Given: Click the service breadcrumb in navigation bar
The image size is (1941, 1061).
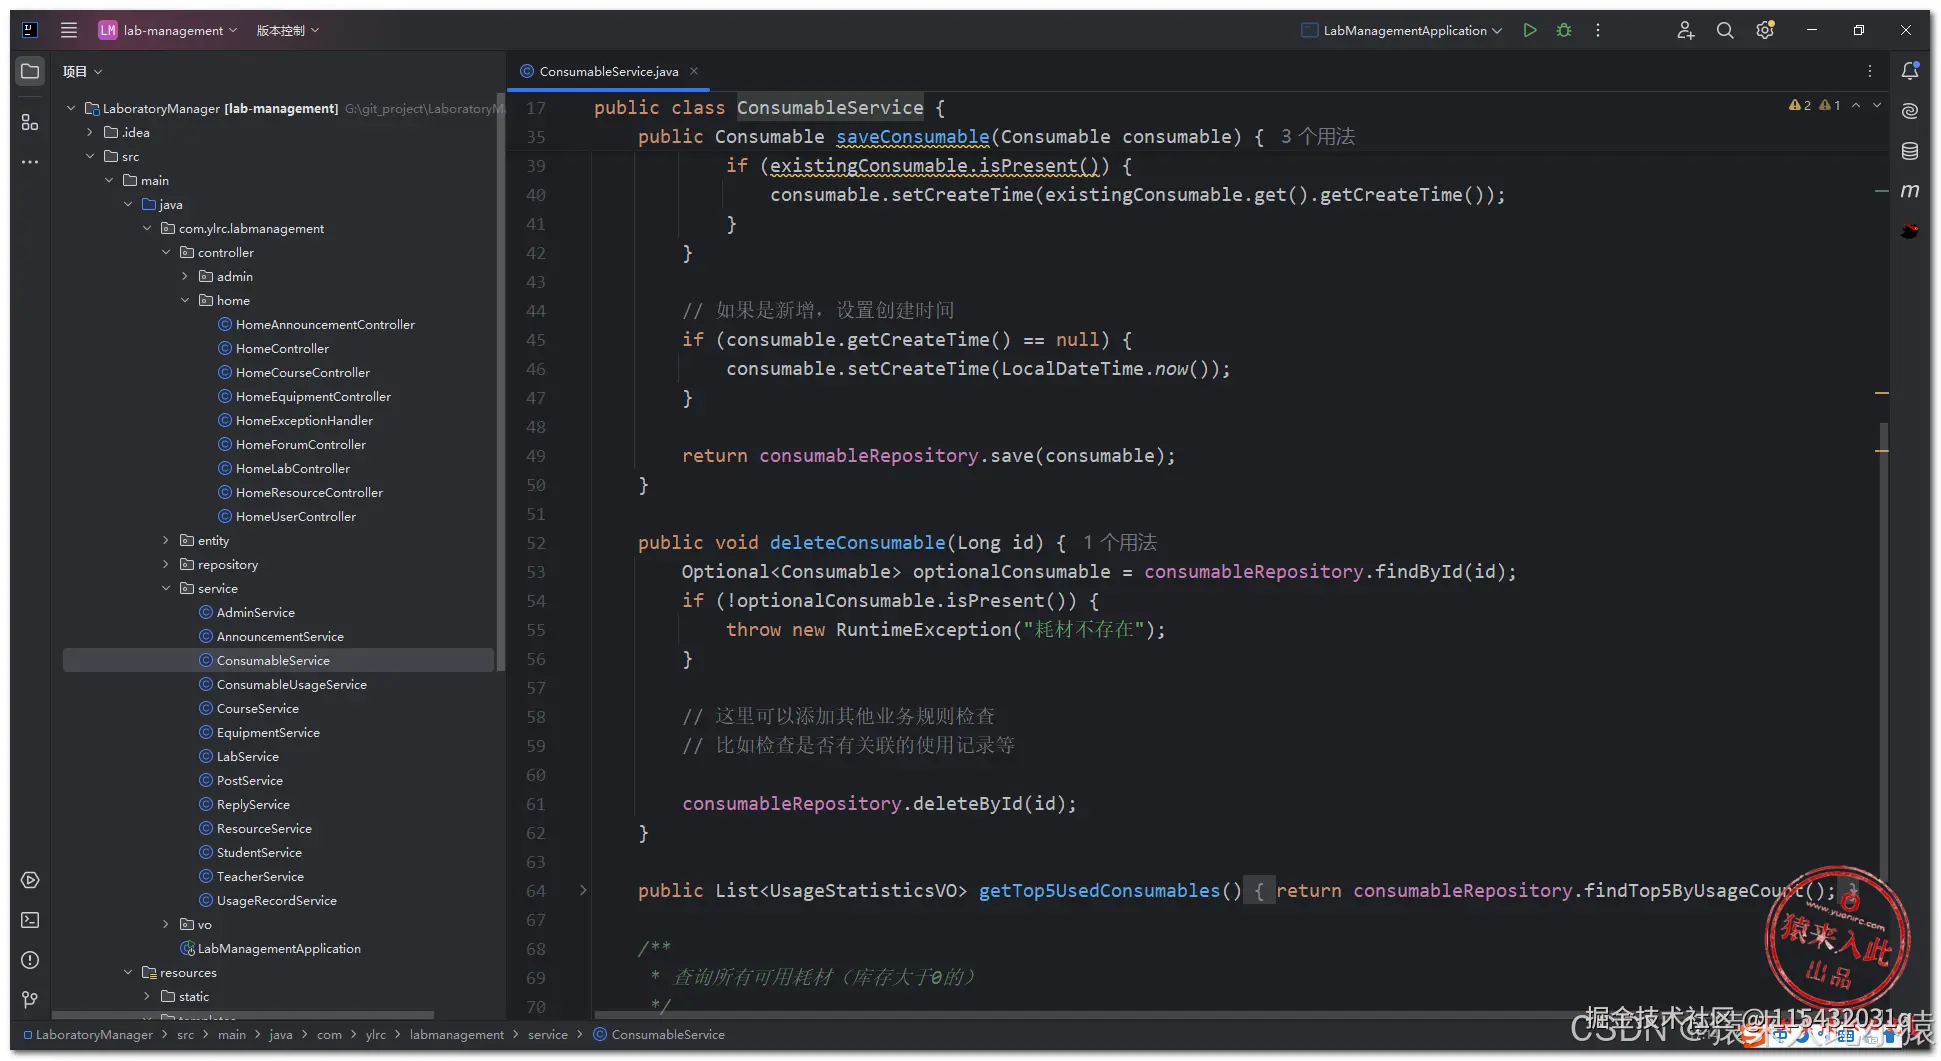Looking at the screenshot, I should click(x=548, y=1034).
